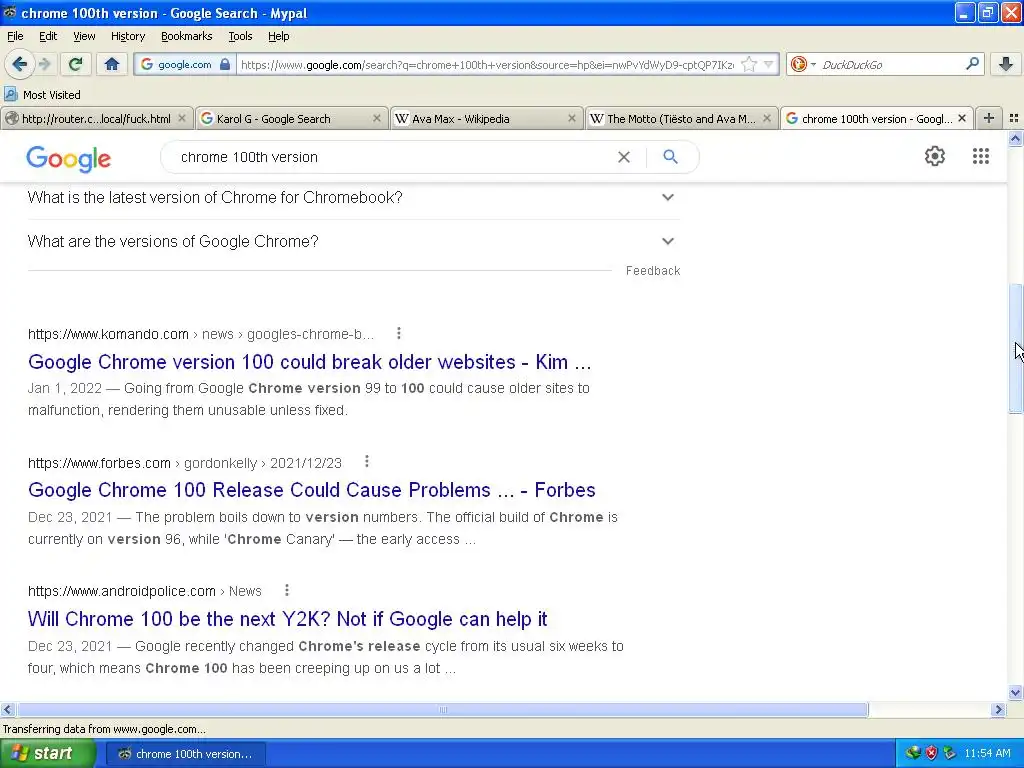Open 'Google Chrome 100 Release Could Cause Problems' Forbes link
The width and height of the screenshot is (1024, 768).
pos(312,490)
